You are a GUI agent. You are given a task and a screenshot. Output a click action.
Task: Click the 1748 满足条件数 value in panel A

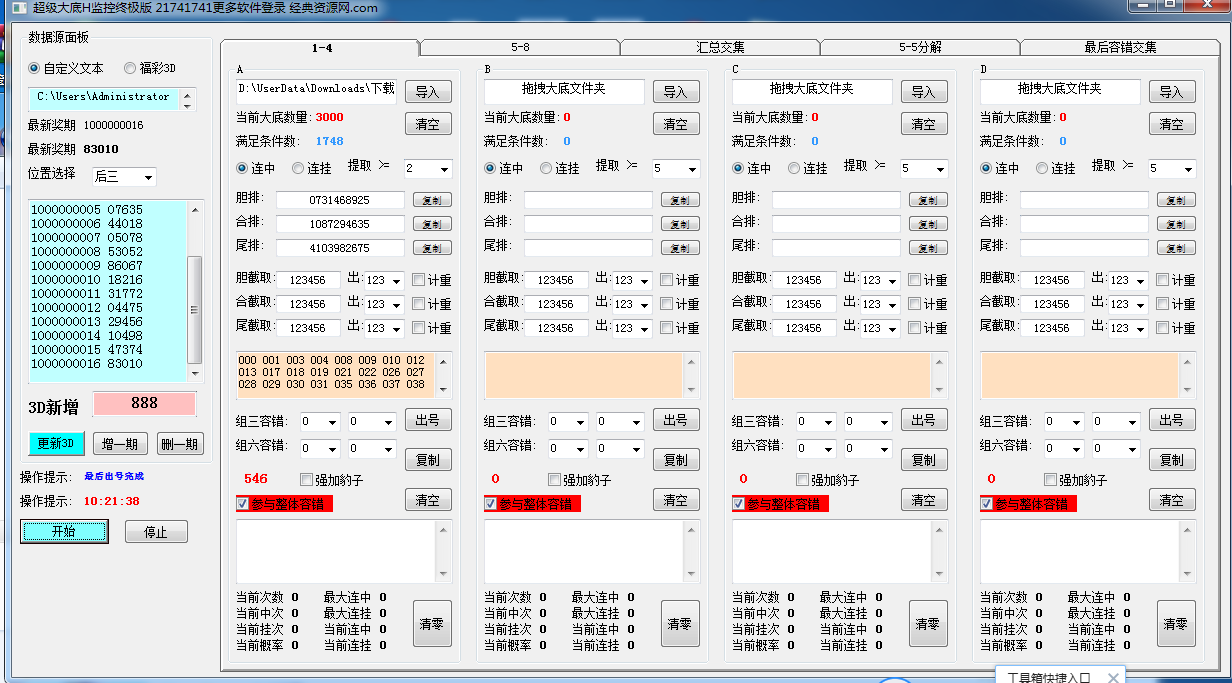coord(330,141)
